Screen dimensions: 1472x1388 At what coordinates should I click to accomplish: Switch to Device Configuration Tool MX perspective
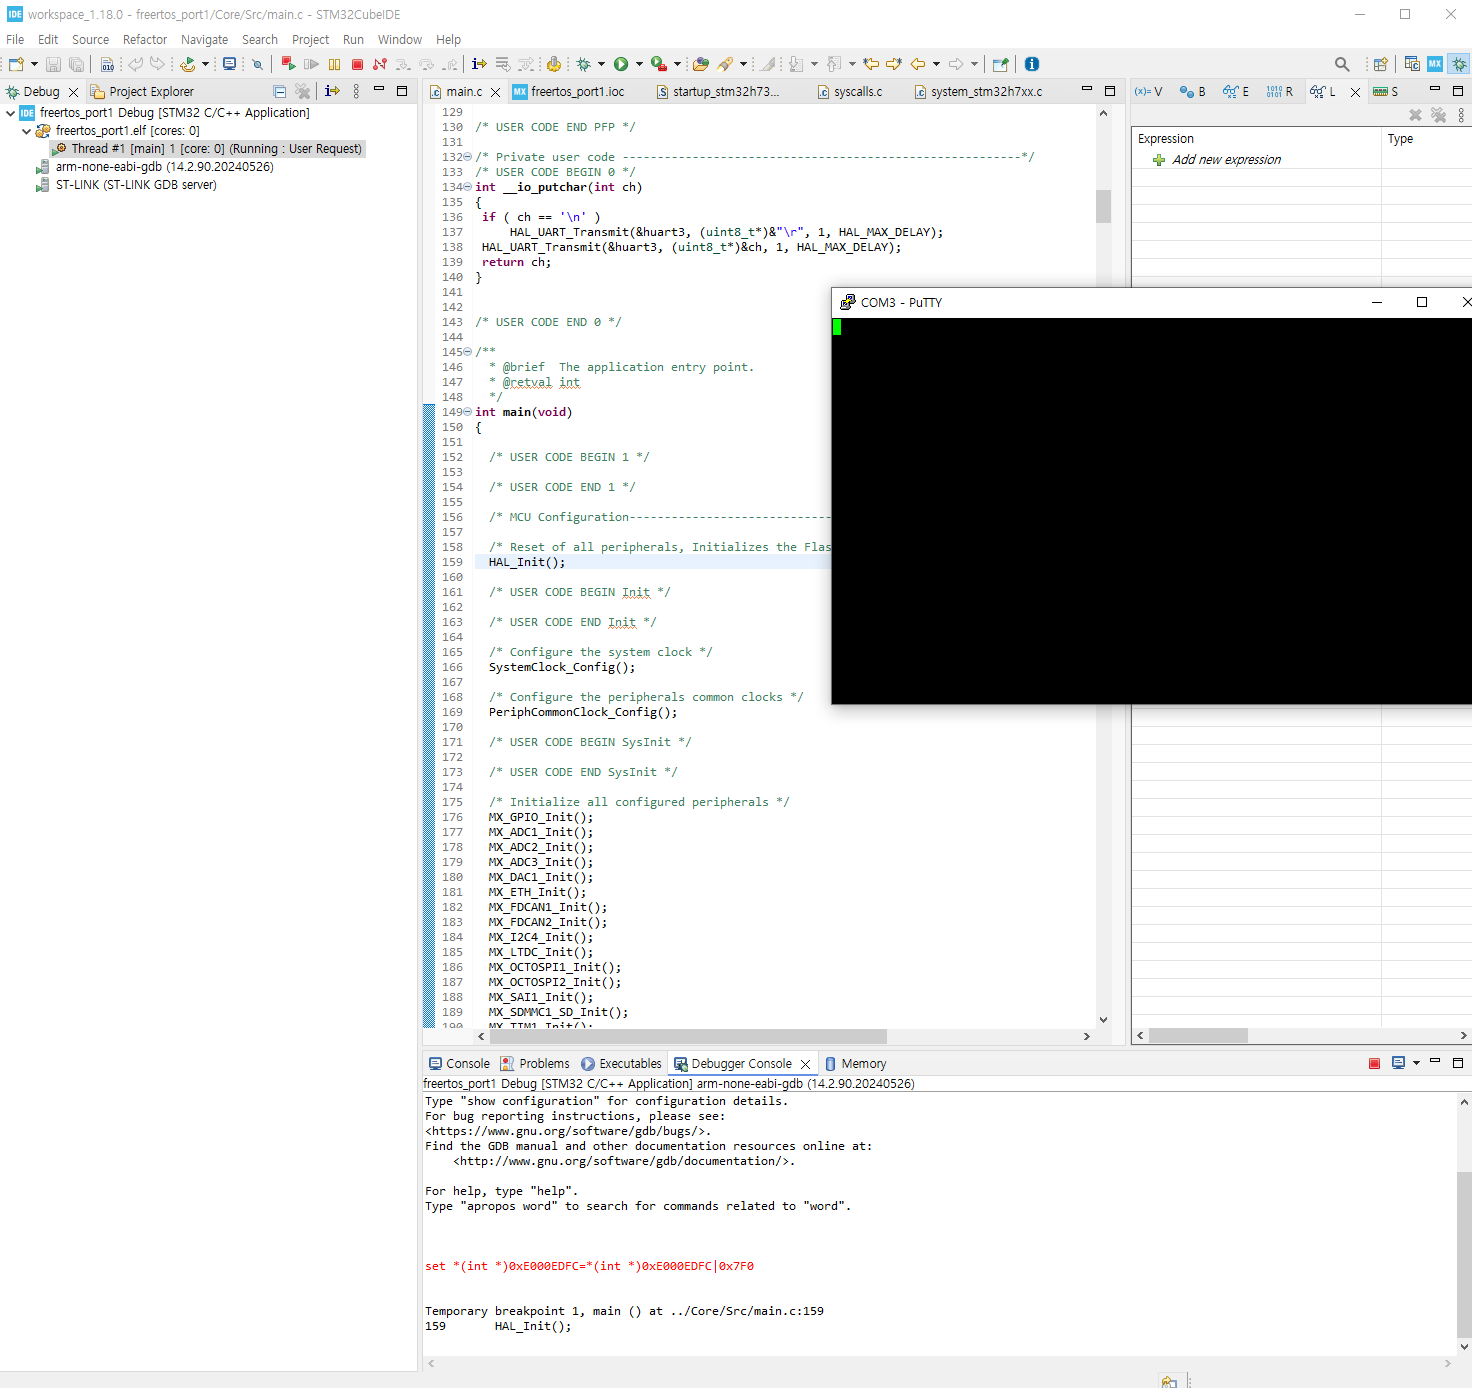1435,64
